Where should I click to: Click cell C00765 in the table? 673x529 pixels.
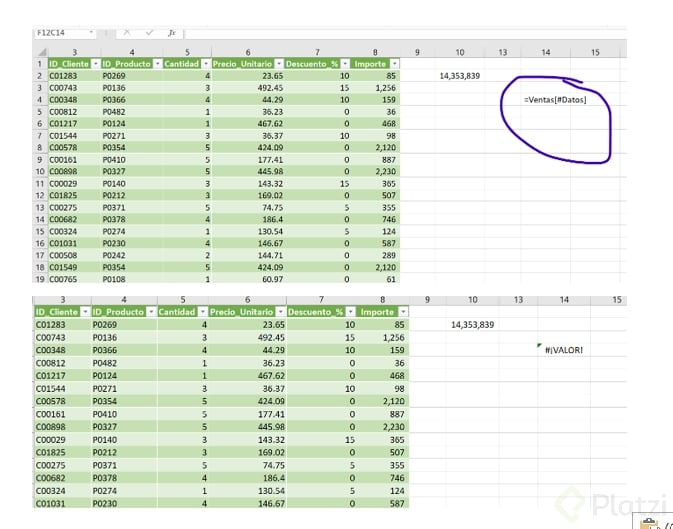click(x=74, y=279)
